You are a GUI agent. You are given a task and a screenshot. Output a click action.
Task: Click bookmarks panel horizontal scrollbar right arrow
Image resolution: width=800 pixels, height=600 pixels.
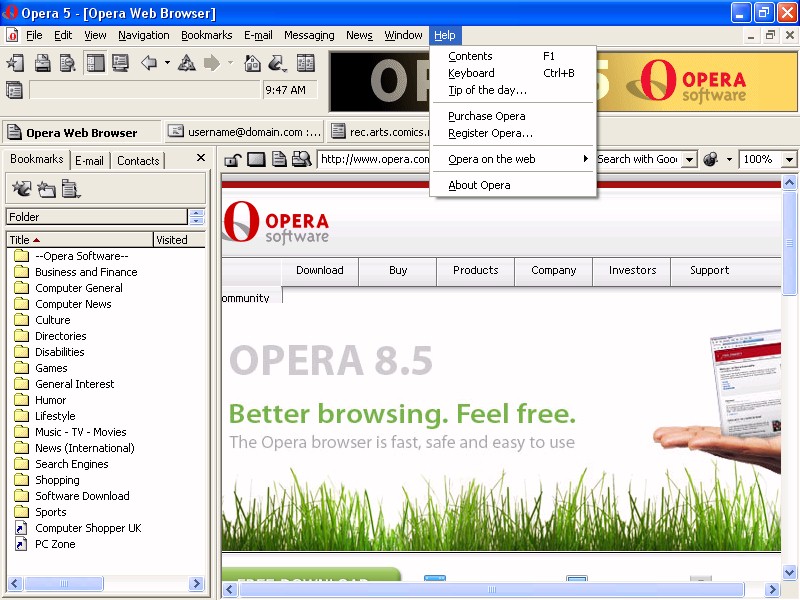click(196, 583)
